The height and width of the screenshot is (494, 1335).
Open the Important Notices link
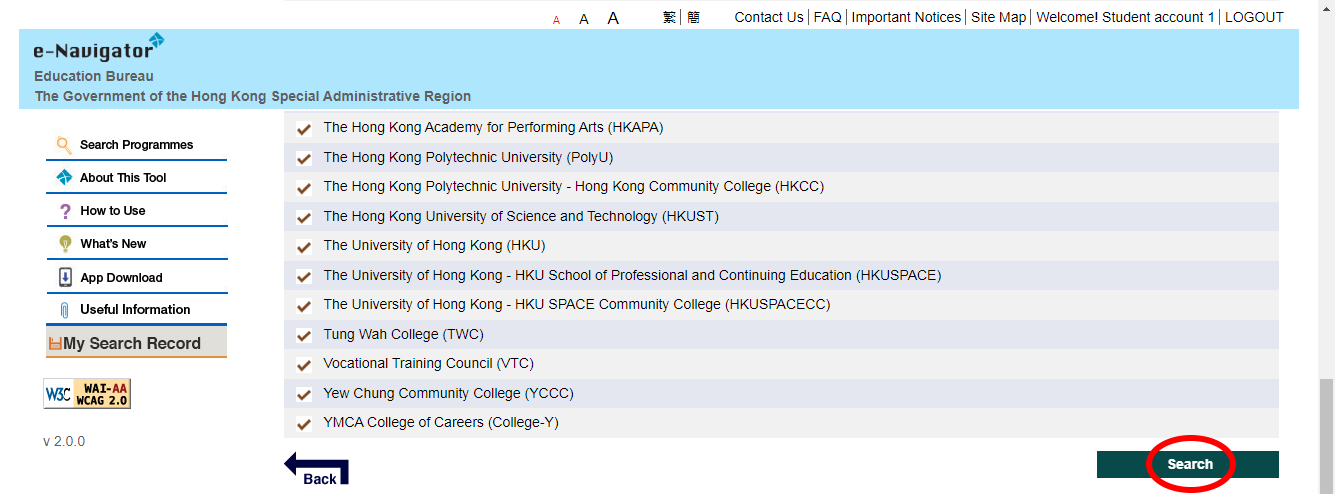pyautogui.click(x=906, y=17)
